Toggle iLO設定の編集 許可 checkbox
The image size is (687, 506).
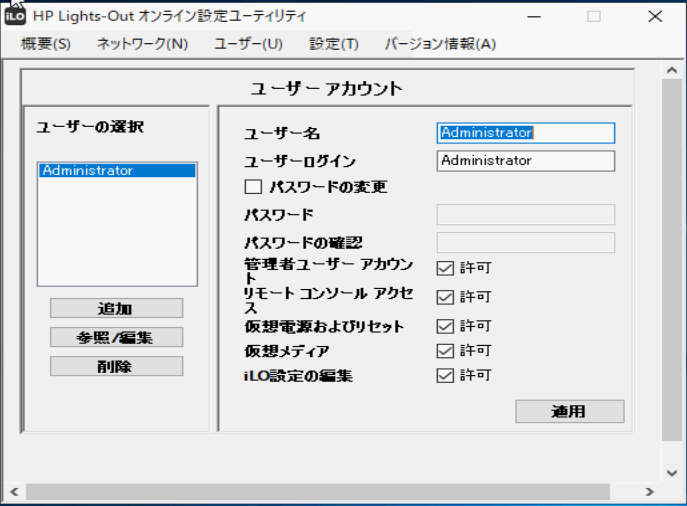(x=445, y=375)
